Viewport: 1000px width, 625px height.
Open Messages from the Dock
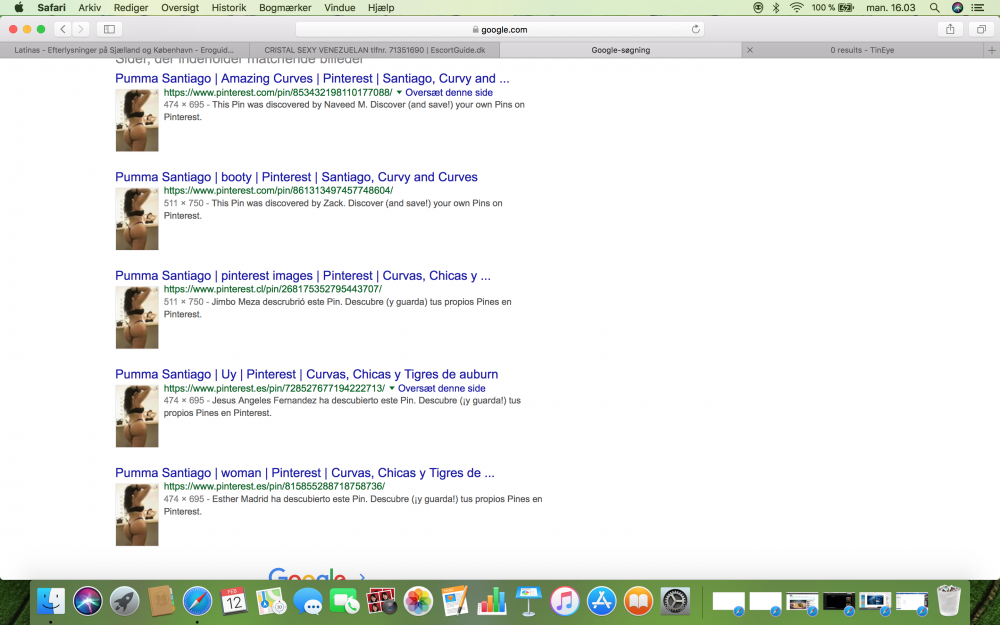pos(308,601)
